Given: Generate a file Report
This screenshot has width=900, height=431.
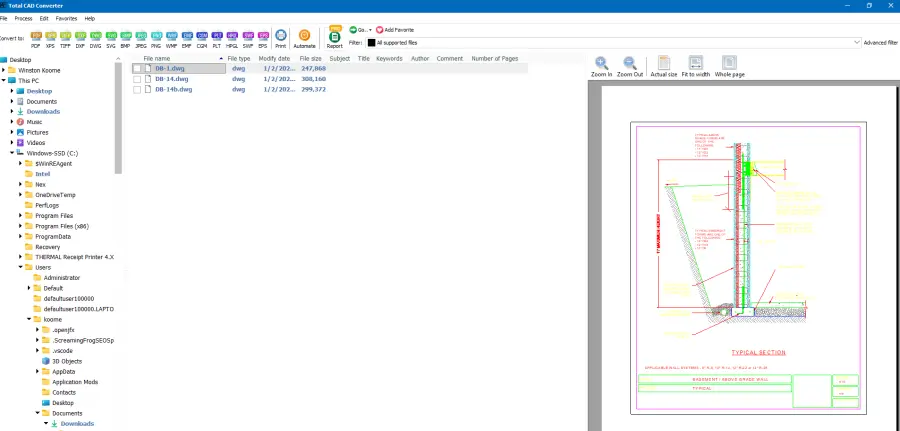Looking at the screenshot, I should (x=335, y=38).
